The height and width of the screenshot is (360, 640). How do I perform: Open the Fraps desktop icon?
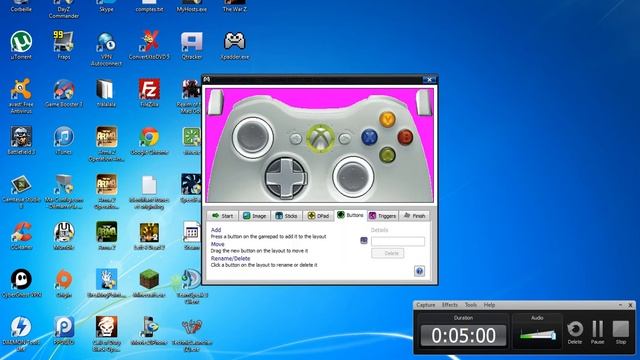[64, 45]
